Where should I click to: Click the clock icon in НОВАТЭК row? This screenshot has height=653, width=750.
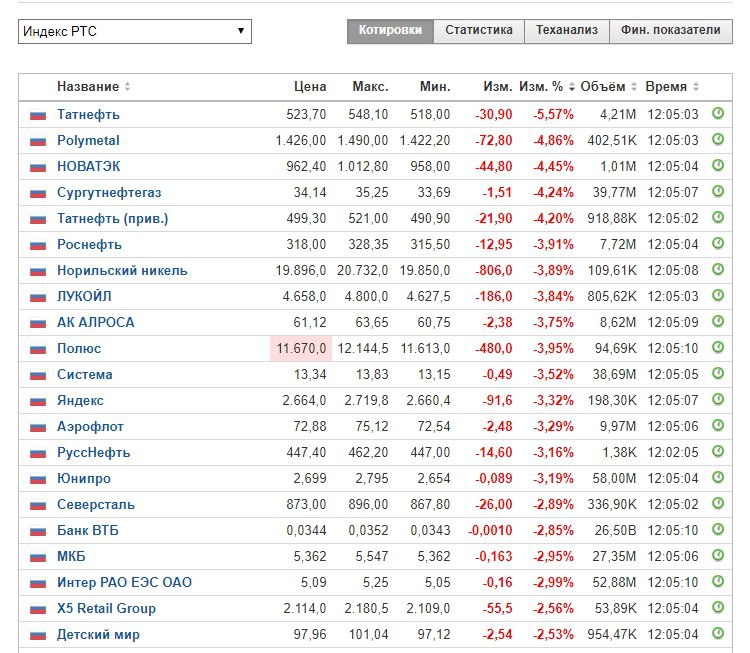(718, 166)
